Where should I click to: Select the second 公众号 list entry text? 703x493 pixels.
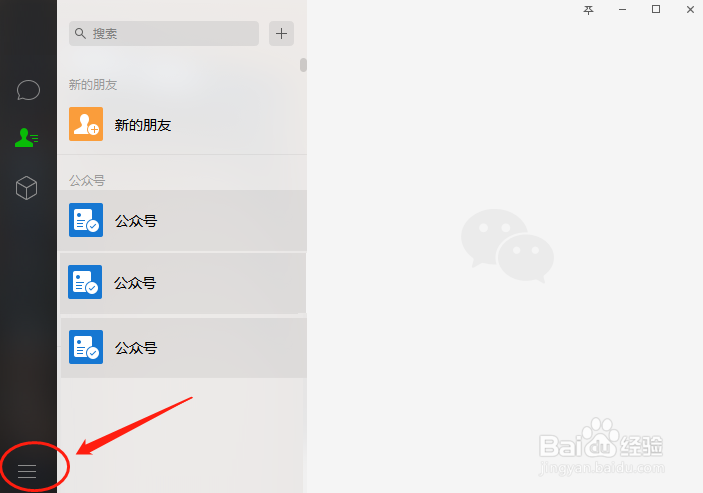135,283
